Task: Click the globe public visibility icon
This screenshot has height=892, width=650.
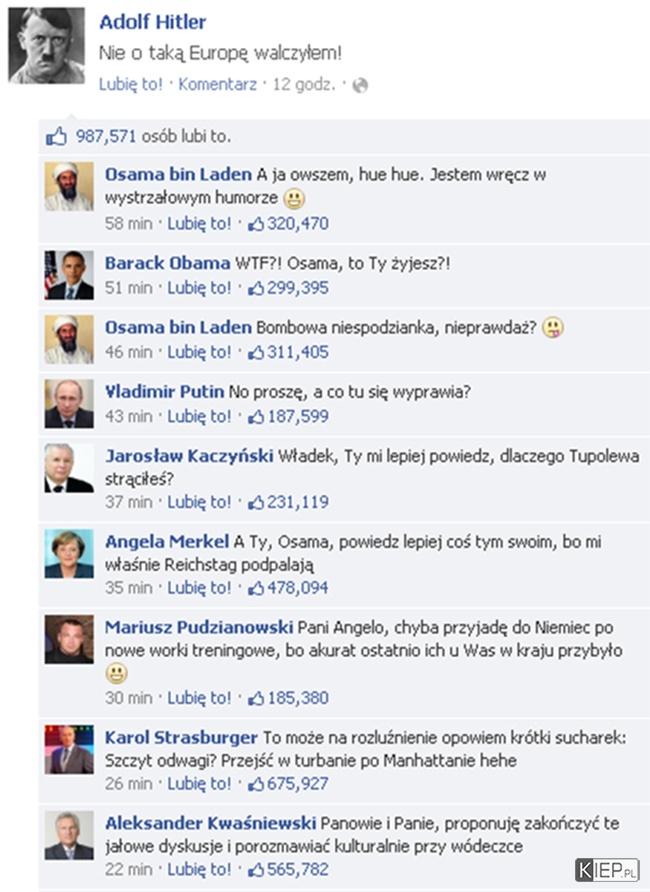Action: [x=360, y=85]
